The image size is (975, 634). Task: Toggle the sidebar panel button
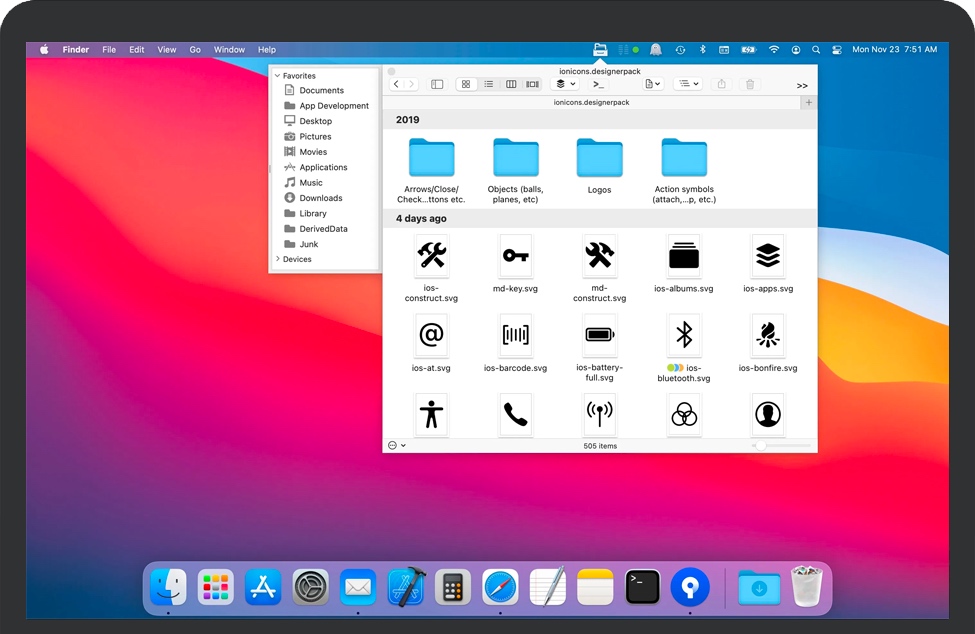pyautogui.click(x=437, y=85)
